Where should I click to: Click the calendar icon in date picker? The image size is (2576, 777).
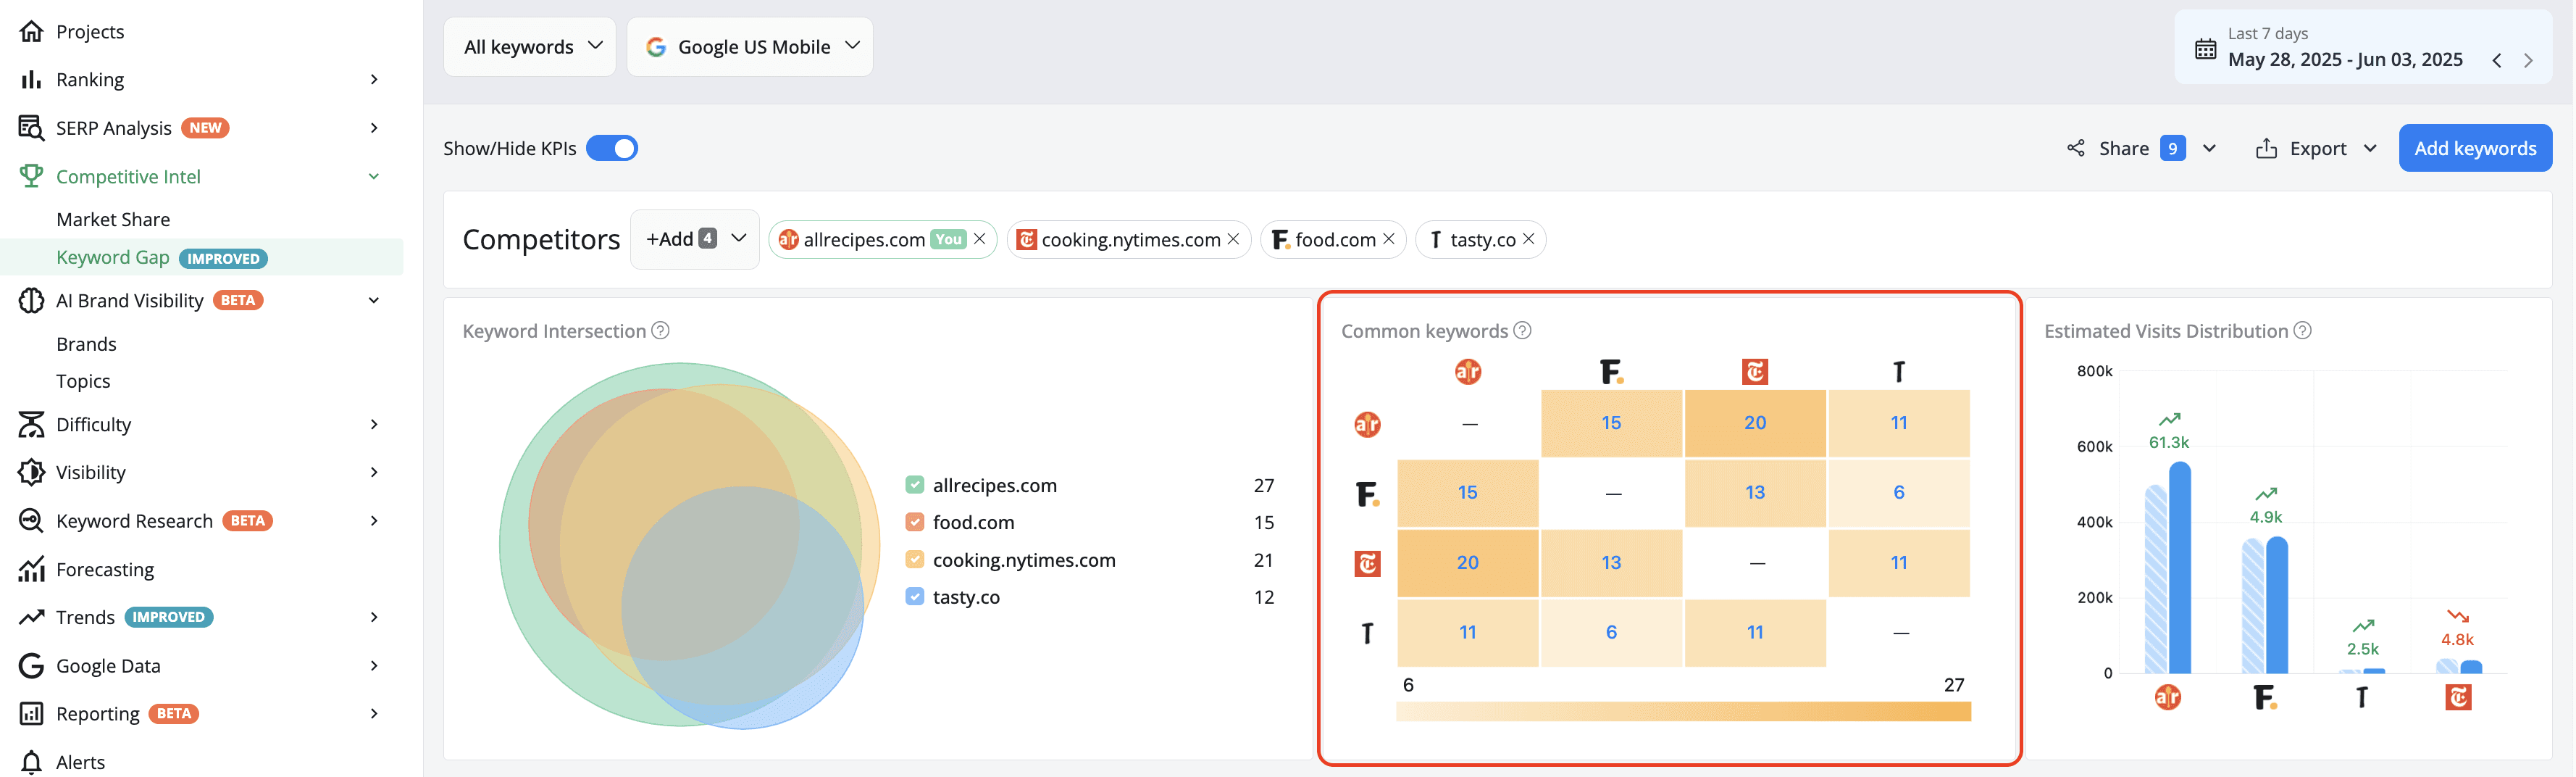click(2205, 49)
